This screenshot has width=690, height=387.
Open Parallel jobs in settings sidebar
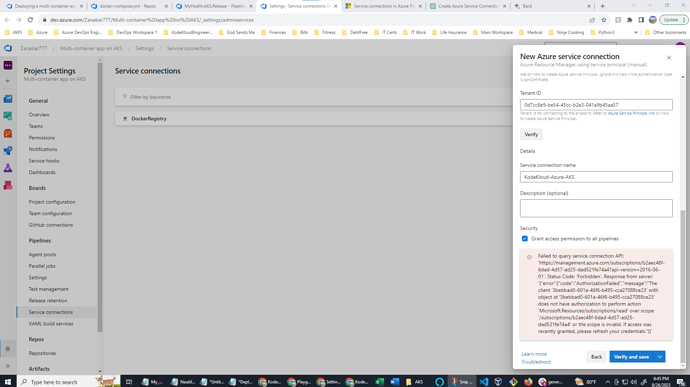click(42, 266)
